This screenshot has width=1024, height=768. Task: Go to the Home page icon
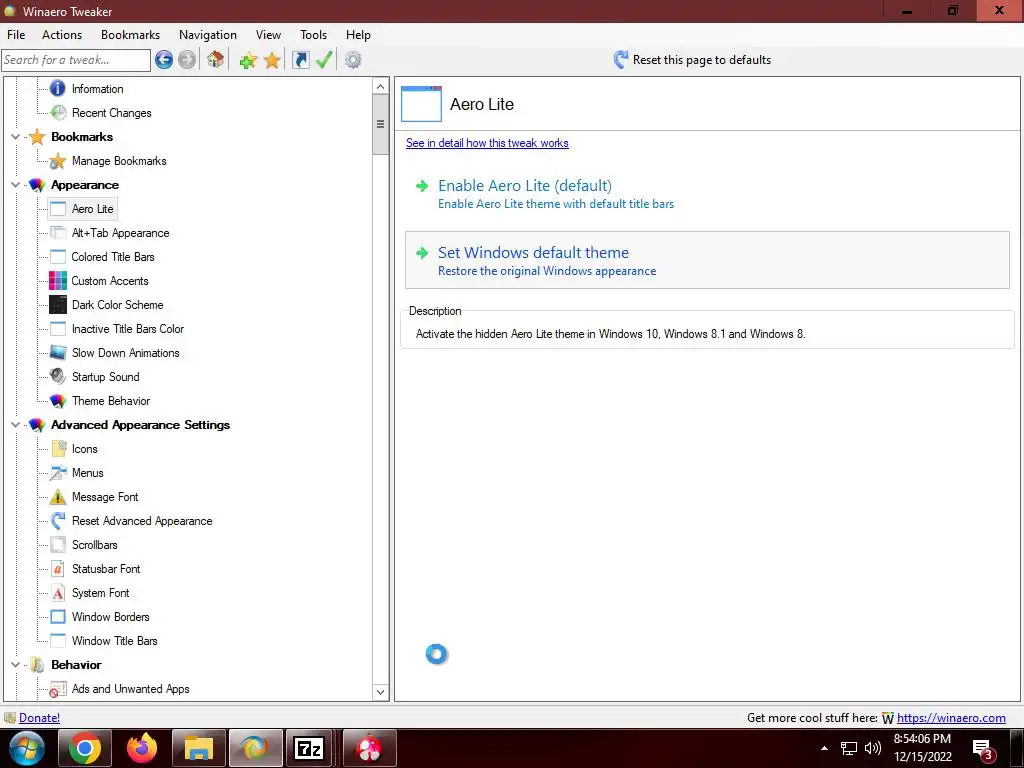(216, 60)
